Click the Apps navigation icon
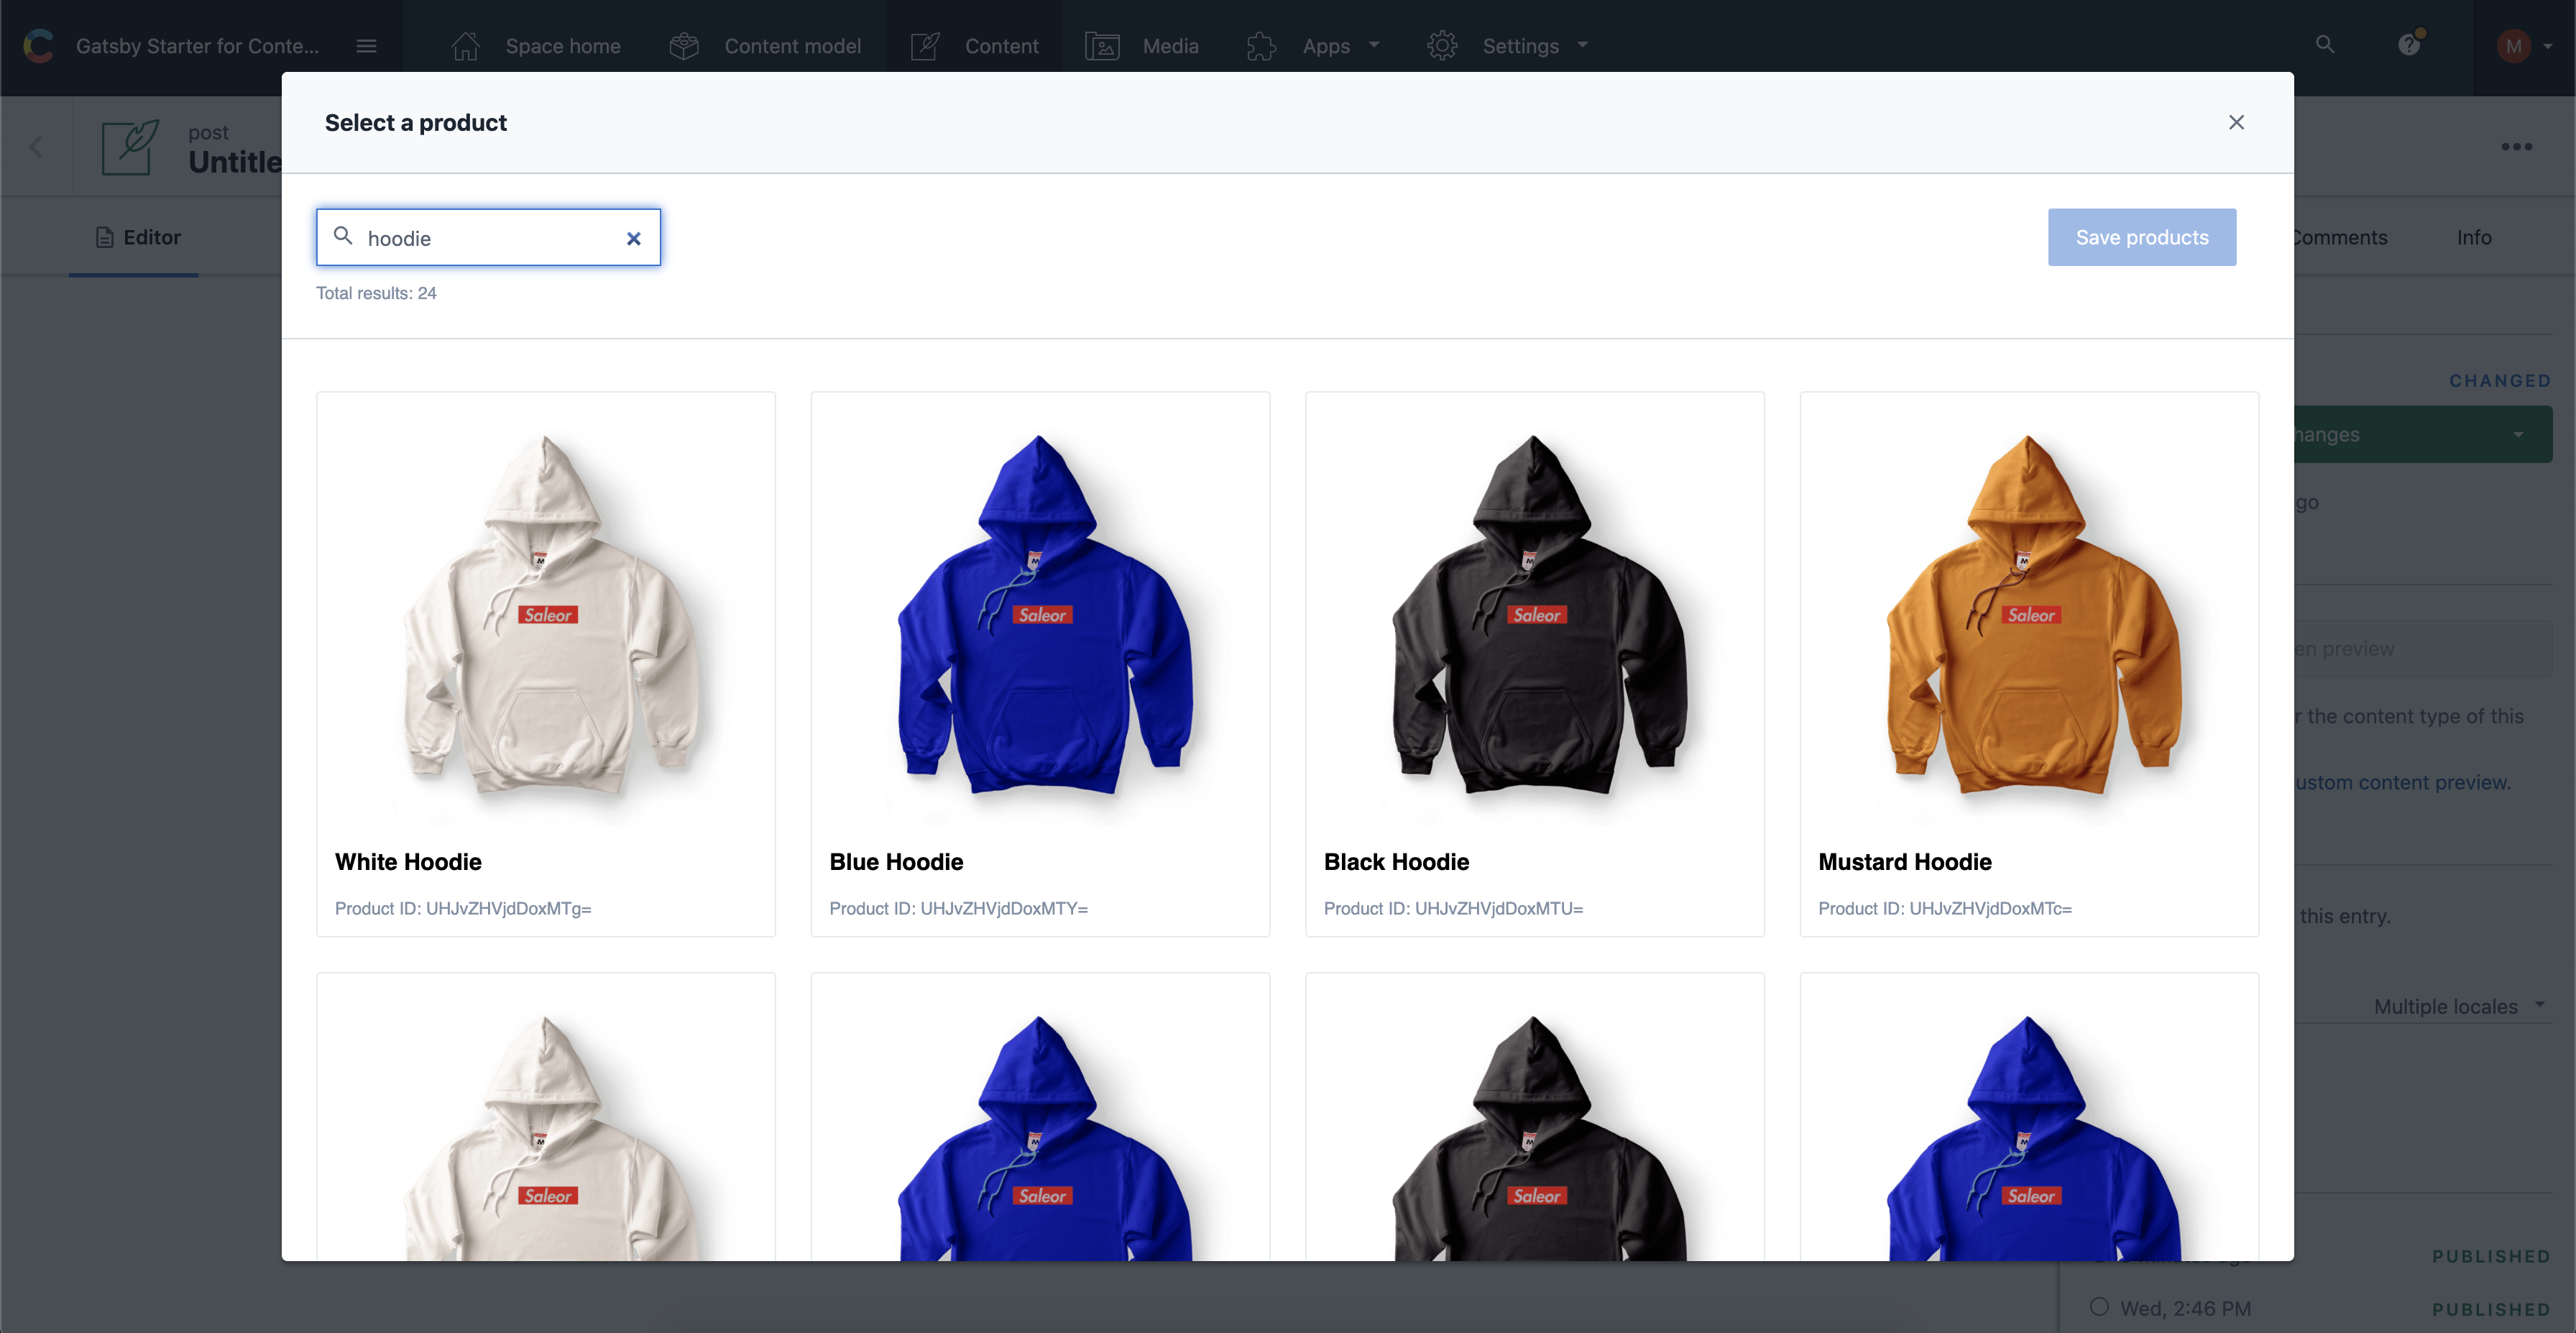Viewport: 2576px width, 1333px height. click(1264, 46)
